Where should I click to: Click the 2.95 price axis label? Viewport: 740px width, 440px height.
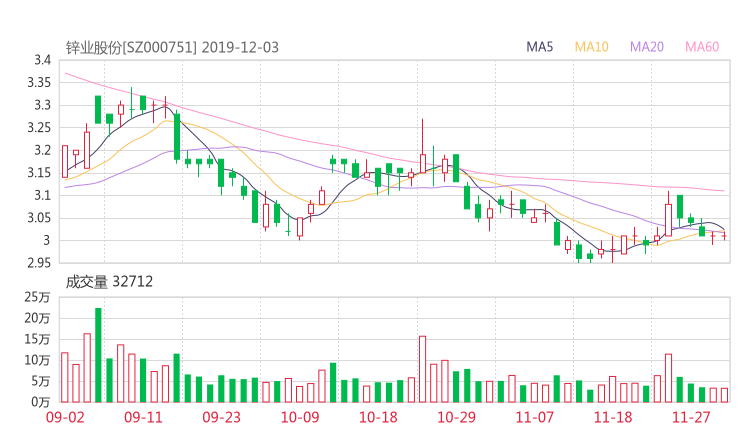39,263
